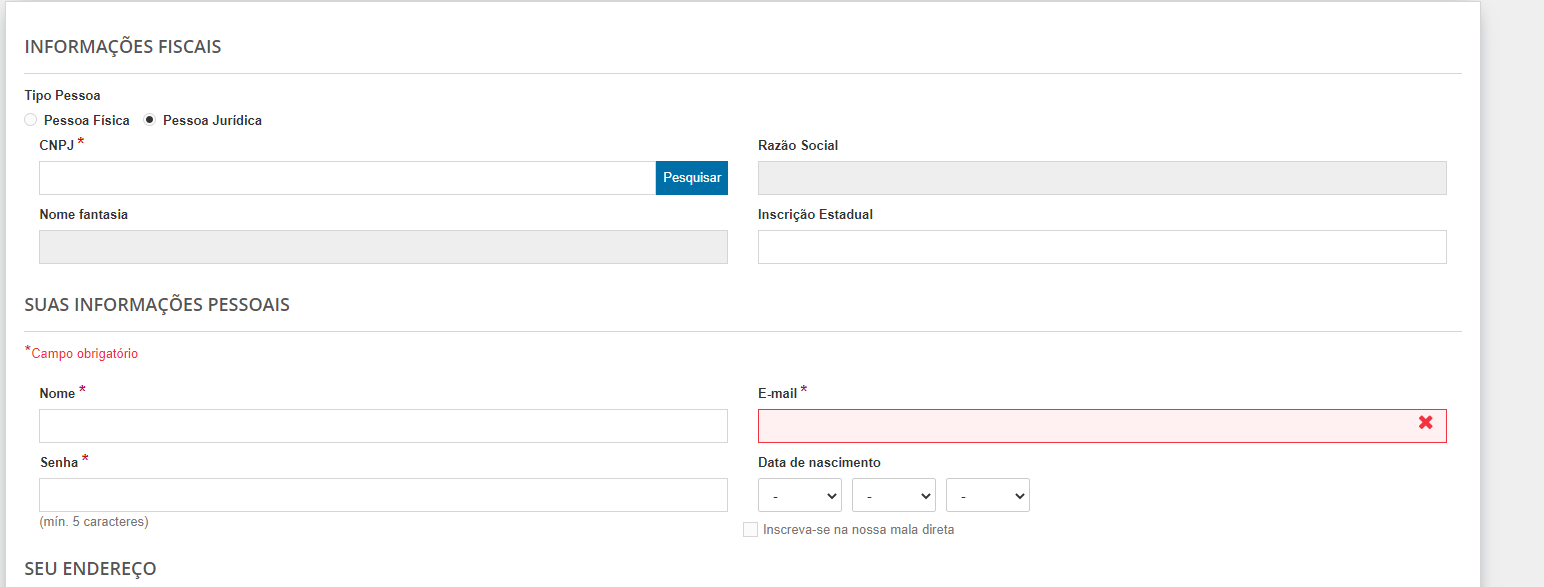Focus the CNPJ input field
This screenshot has height=587, width=1544.
348,178
